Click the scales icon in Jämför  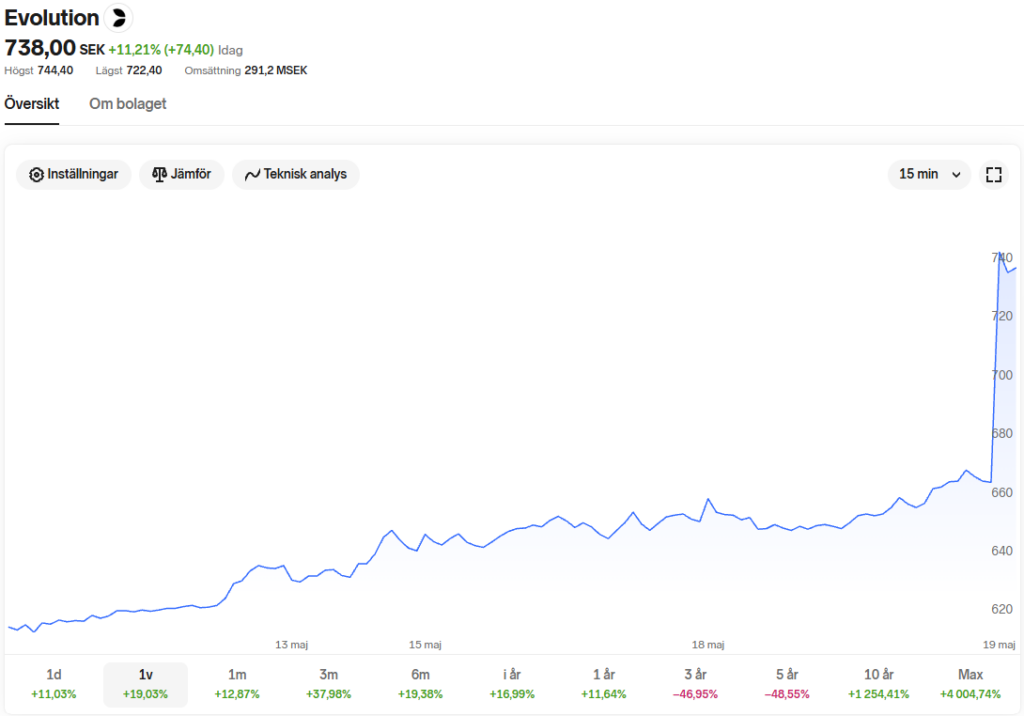(159, 174)
